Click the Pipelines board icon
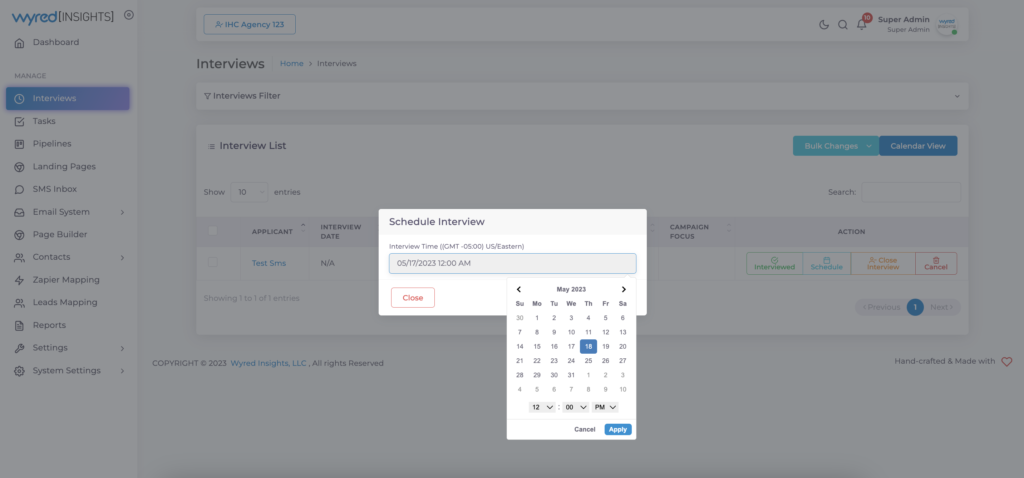Image resolution: width=1024 pixels, height=478 pixels. click(19, 144)
